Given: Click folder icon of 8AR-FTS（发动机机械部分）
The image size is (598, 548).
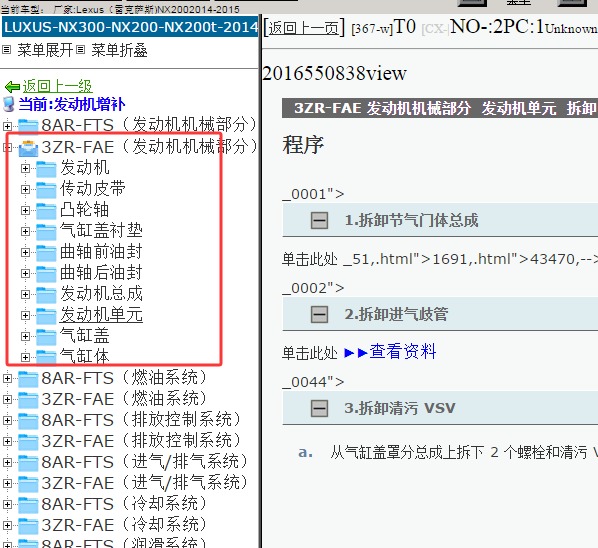Looking at the screenshot, I should [x=28, y=125].
